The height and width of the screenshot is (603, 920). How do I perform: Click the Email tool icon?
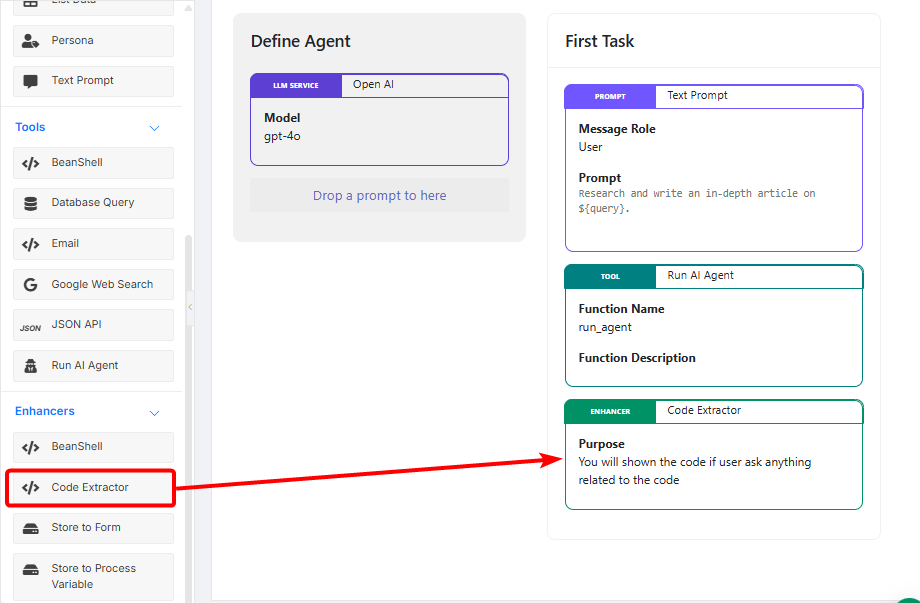coord(31,244)
